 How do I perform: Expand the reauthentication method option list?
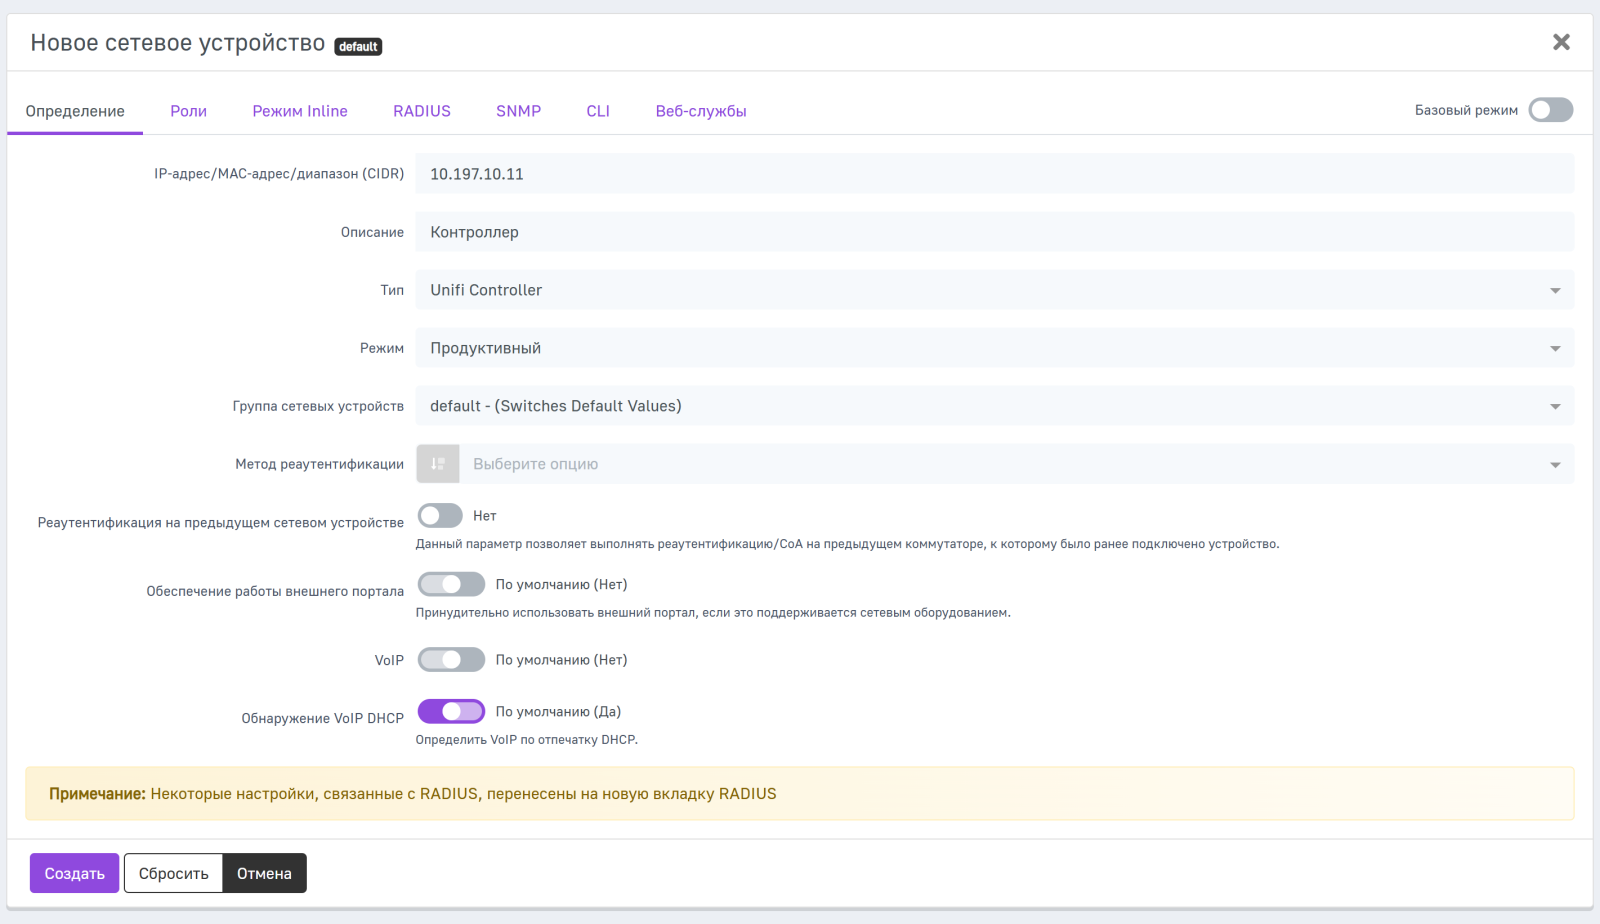point(1014,464)
